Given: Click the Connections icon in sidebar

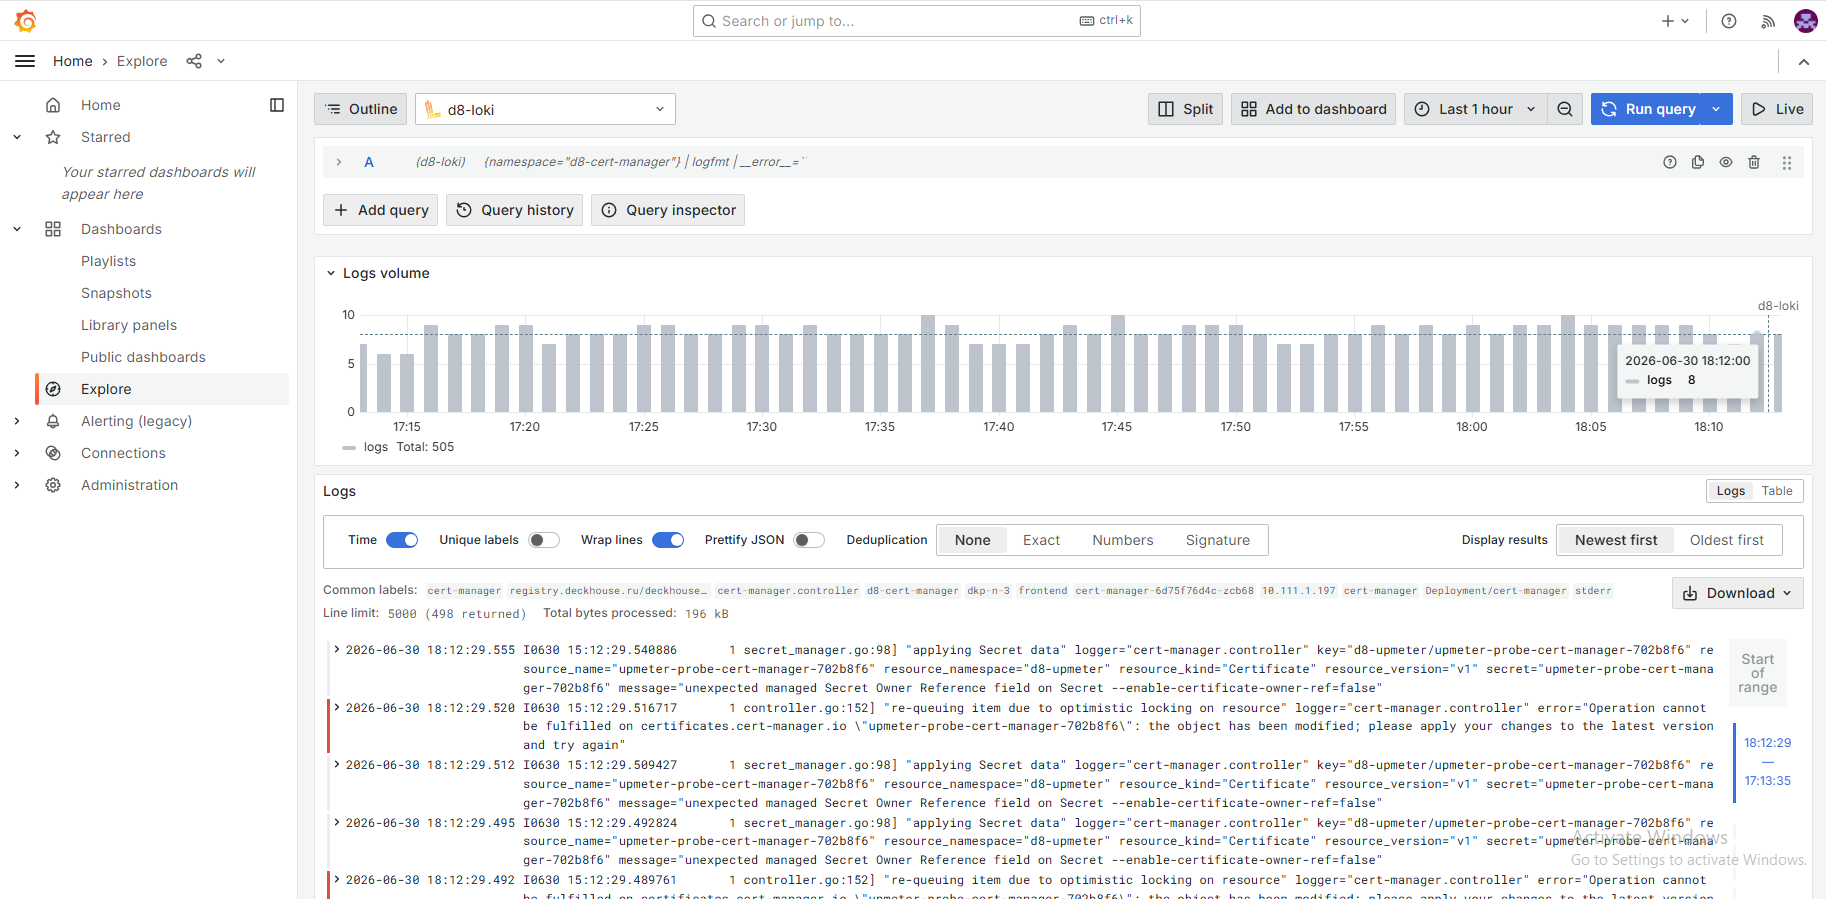Looking at the screenshot, I should pyautogui.click(x=53, y=453).
